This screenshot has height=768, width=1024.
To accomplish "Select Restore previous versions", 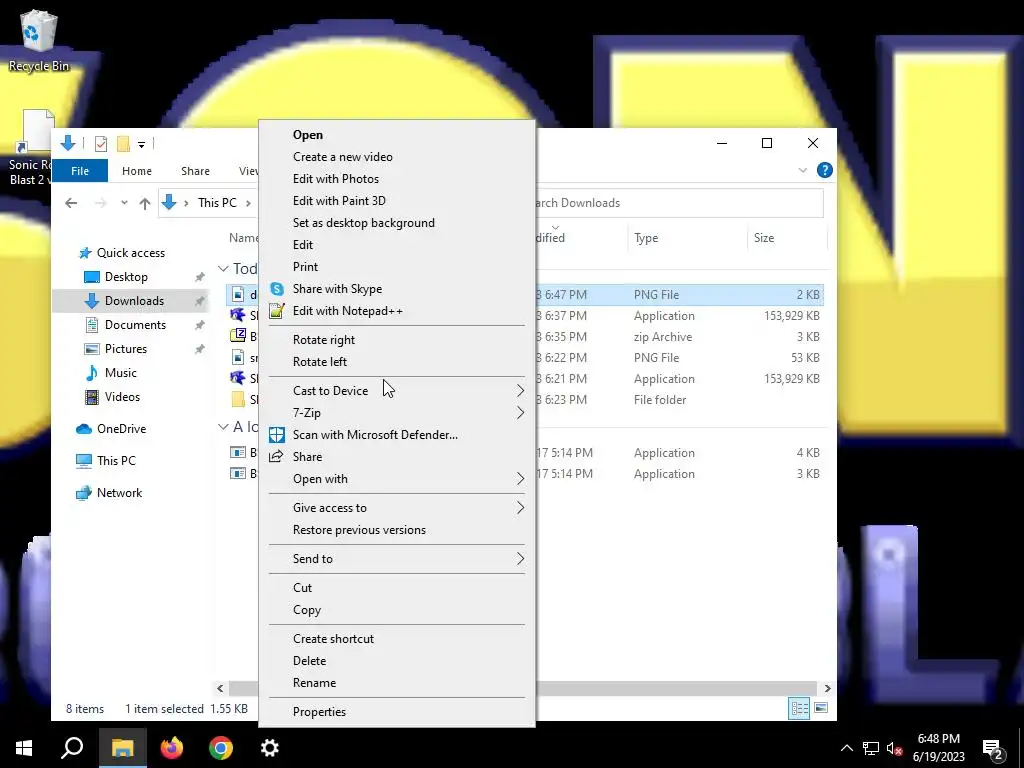I will tap(397, 530).
